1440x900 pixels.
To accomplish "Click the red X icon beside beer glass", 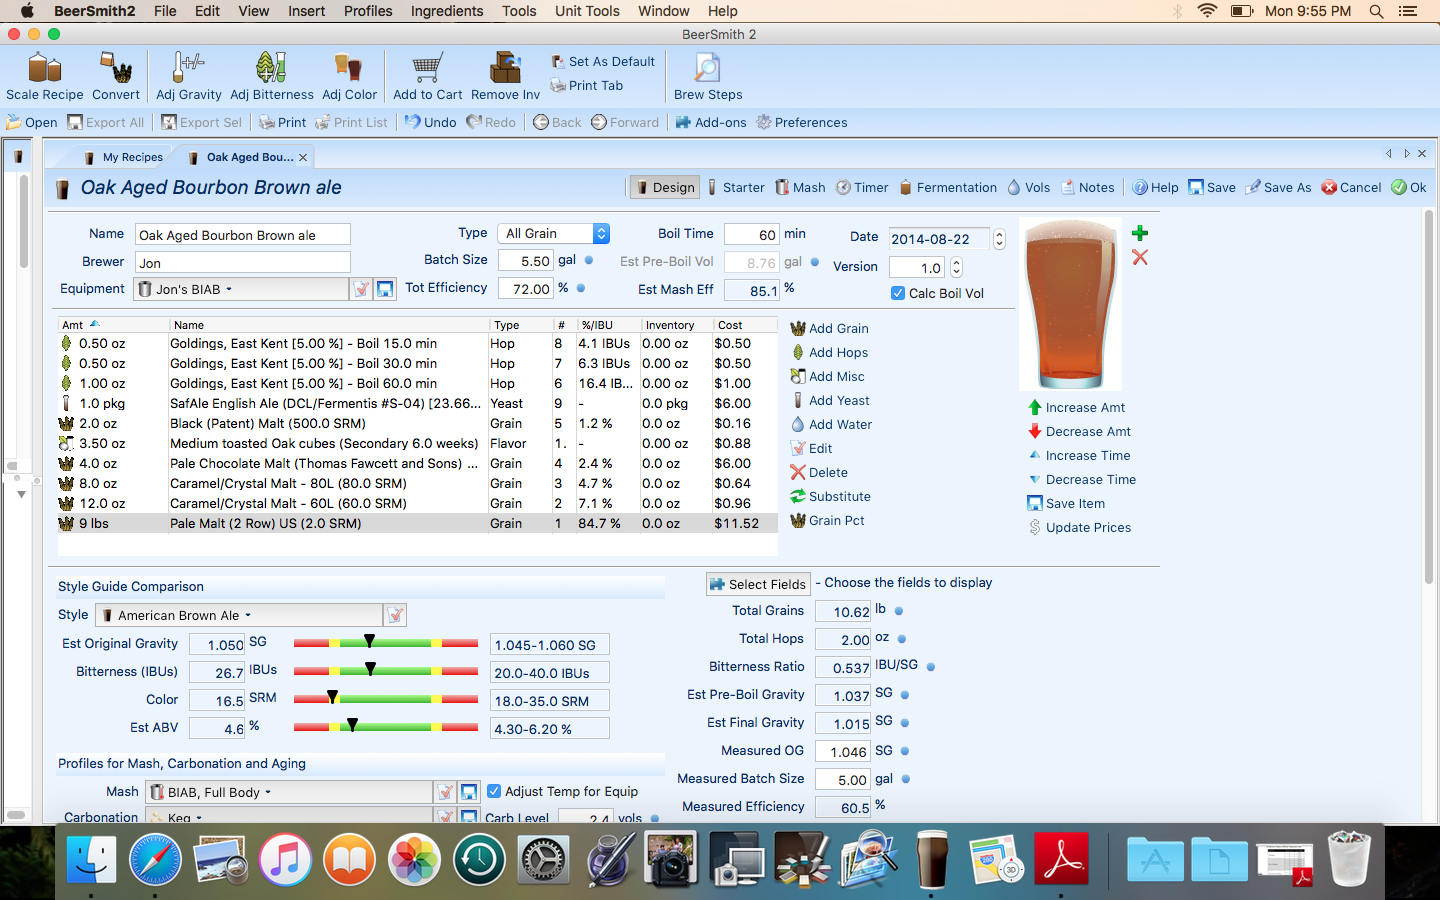I will tap(1139, 257).
